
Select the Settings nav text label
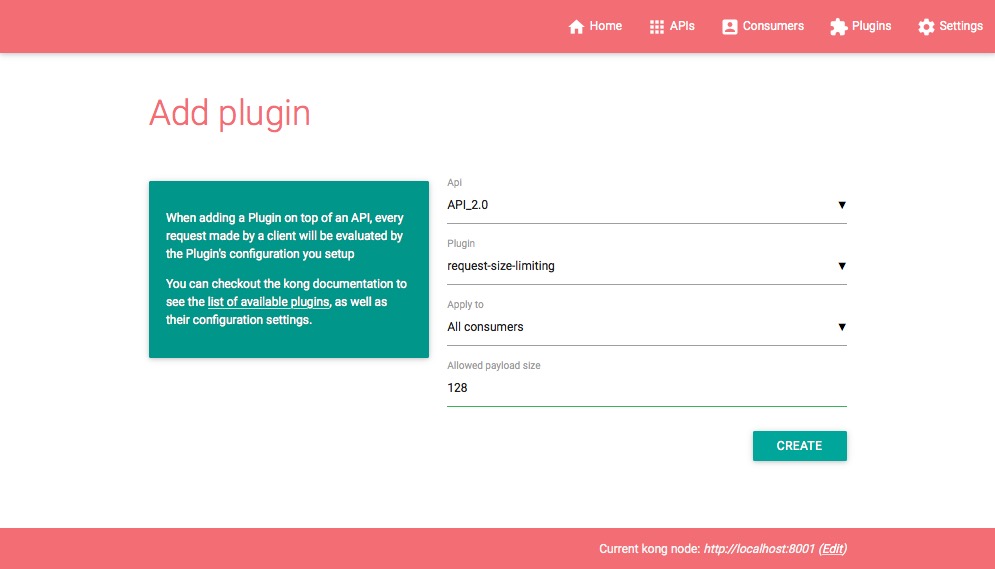pos(961,26)
